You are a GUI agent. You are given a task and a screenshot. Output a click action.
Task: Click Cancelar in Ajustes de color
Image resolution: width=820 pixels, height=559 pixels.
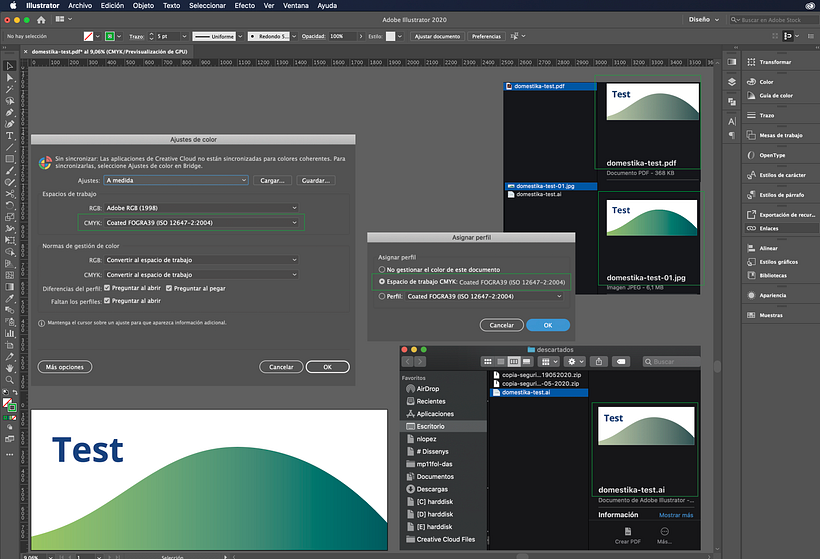click(281, 367)
